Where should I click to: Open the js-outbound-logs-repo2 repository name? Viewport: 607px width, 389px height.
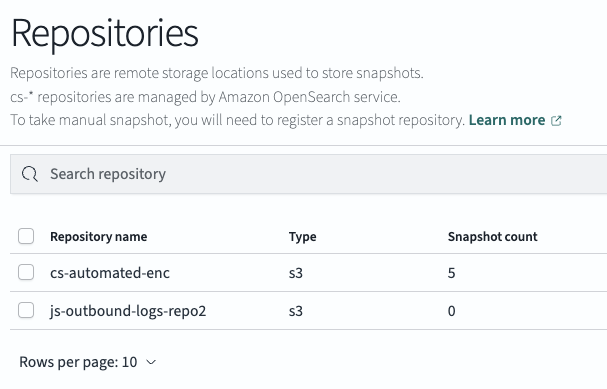click(128, 311)
